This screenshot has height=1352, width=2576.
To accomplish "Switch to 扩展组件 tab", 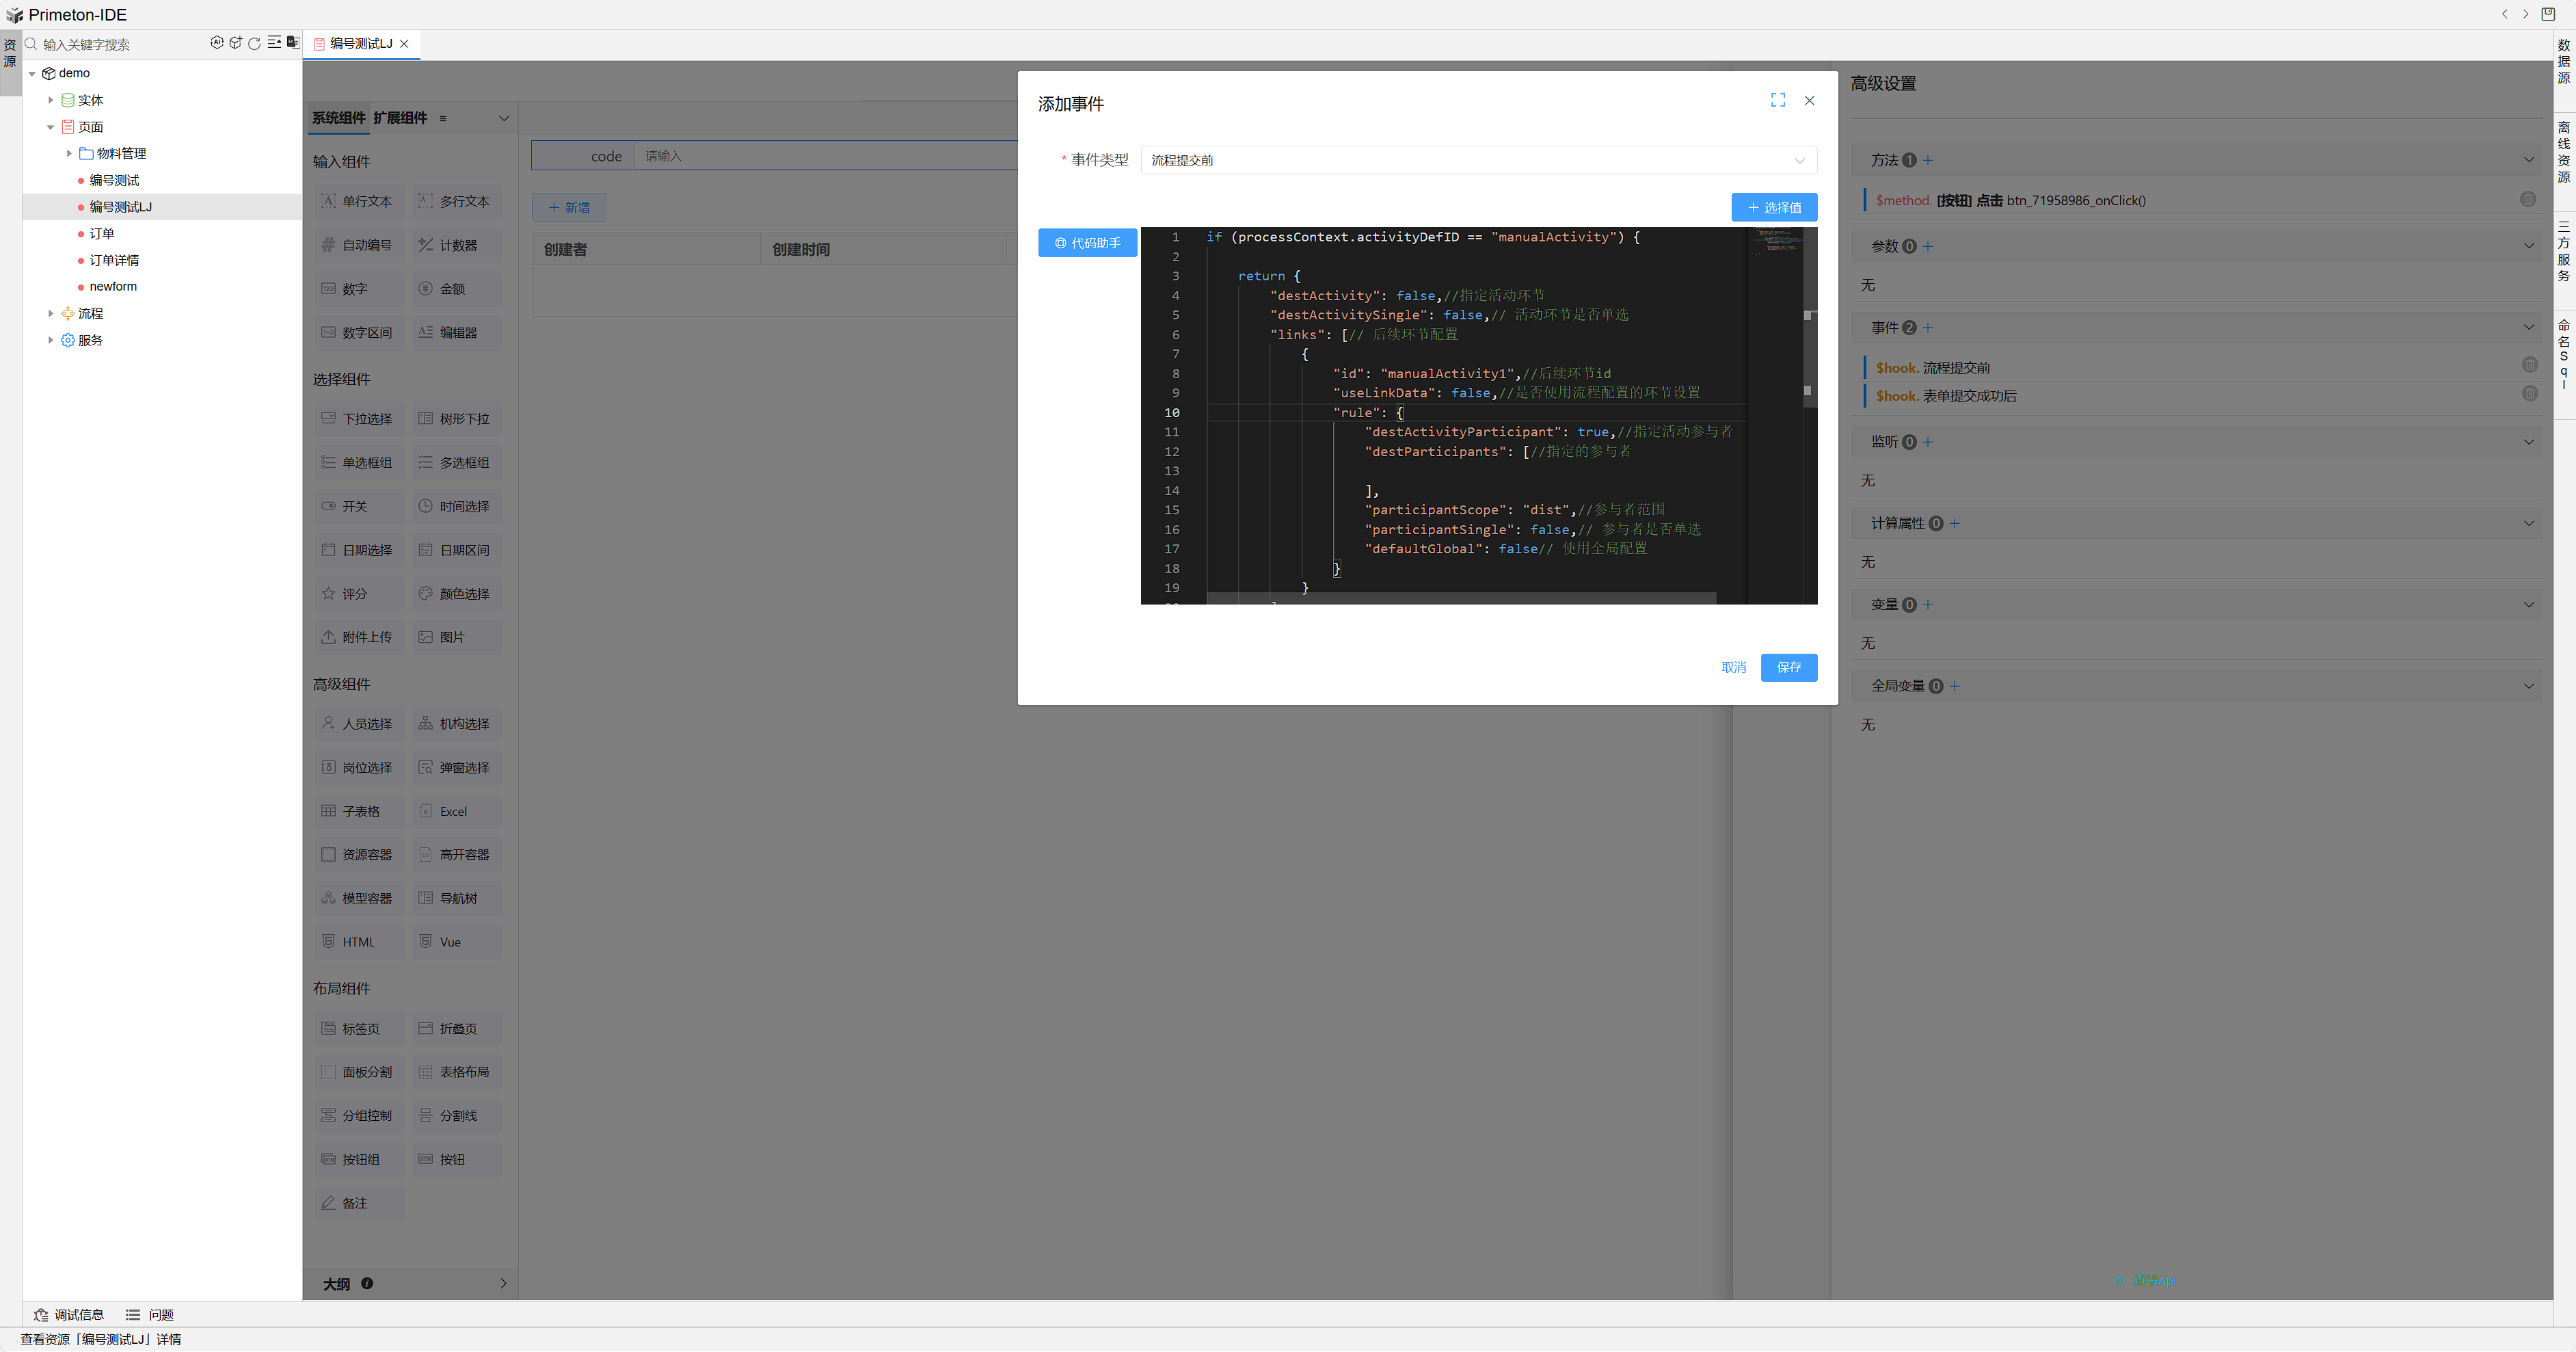I will point(400,118).
